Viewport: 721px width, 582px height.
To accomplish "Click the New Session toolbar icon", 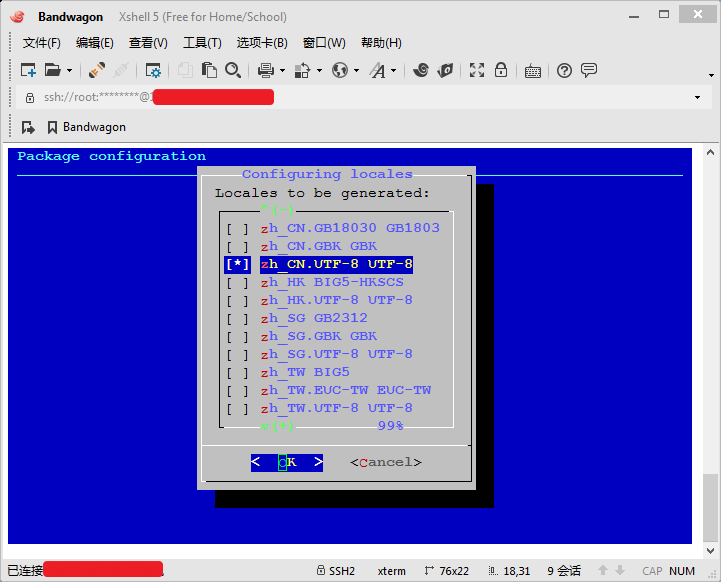I will click(28, 70).
